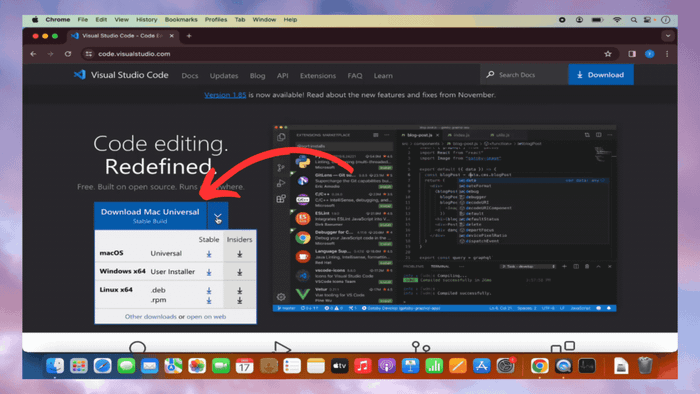Reload the current page
Image resolution: width=700 pixels, height=394 pixels.
68,54
